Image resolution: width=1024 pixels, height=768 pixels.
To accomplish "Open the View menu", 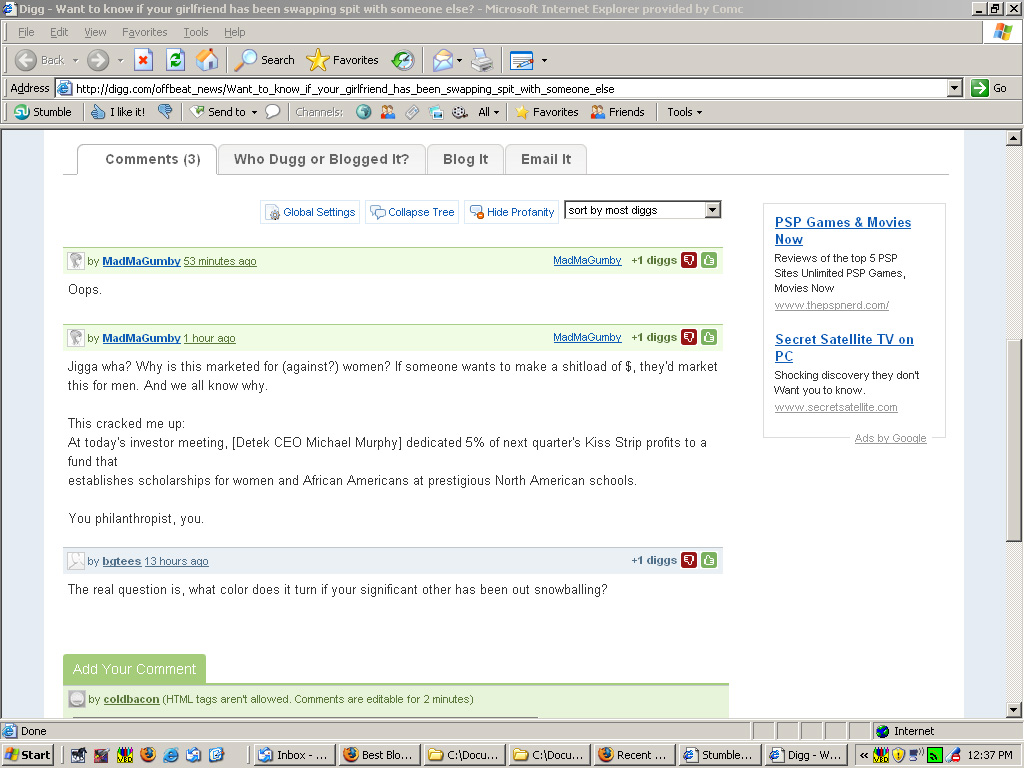I will point(95,32).
